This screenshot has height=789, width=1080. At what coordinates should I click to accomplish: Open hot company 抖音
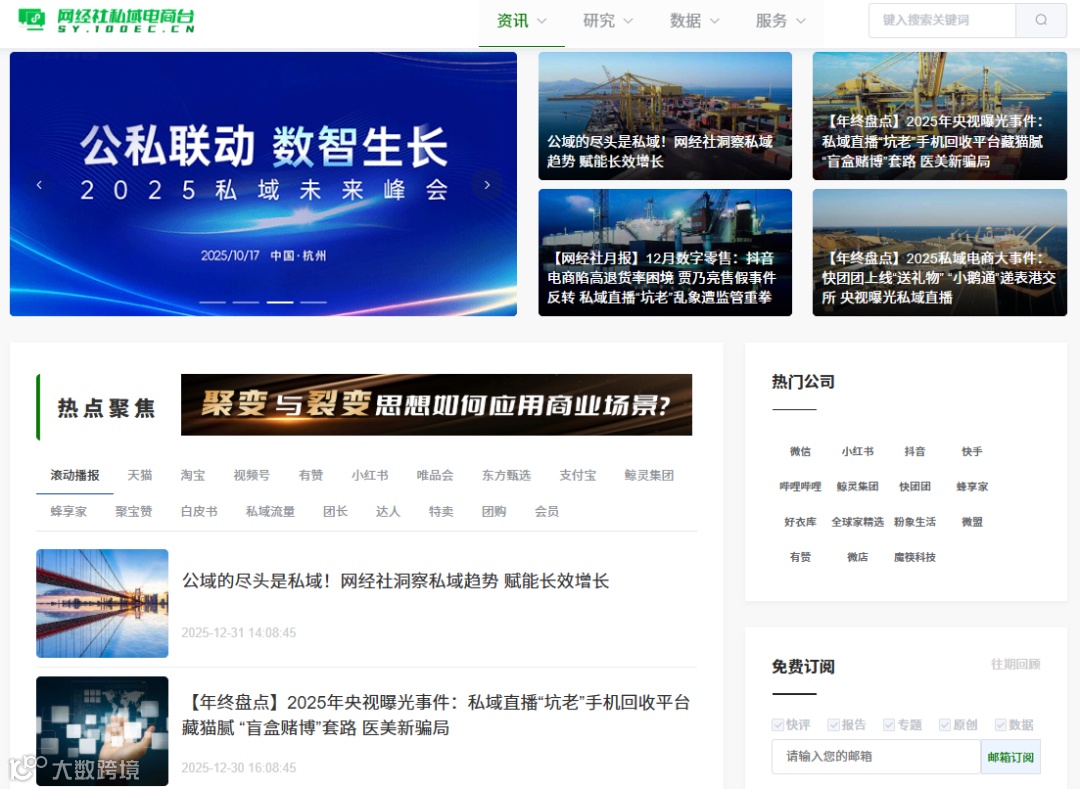click(915, 452)
